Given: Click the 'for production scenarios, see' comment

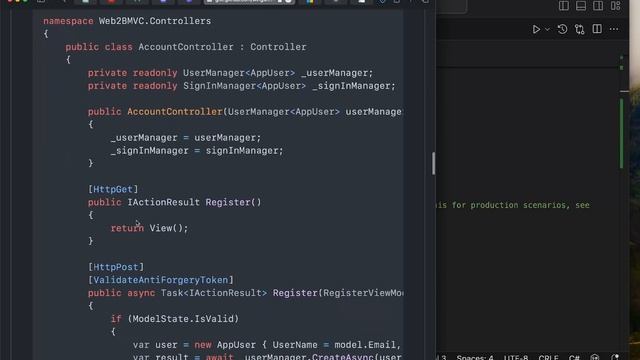Looking at the screenshot, I should [520, 205].
